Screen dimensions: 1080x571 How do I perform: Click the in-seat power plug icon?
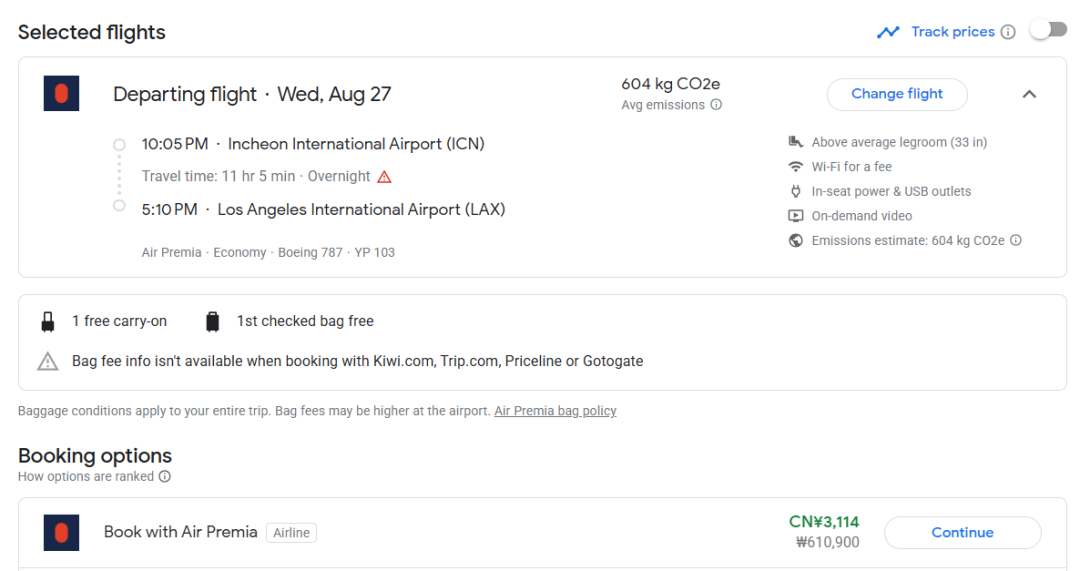[x=796, y=191]
